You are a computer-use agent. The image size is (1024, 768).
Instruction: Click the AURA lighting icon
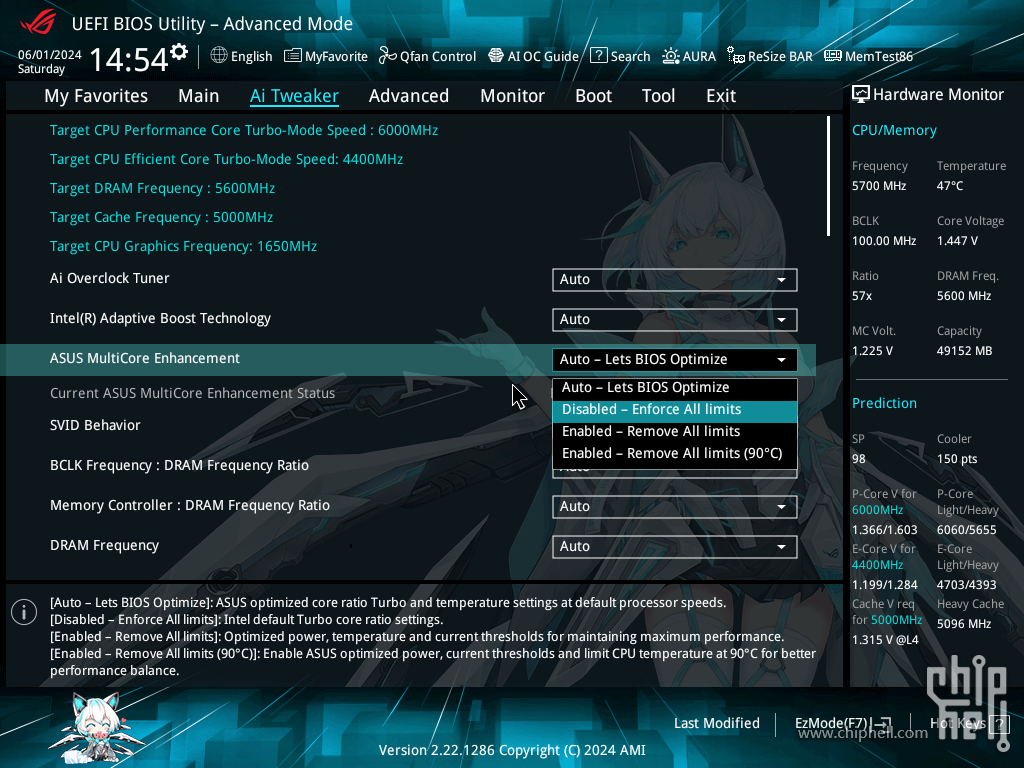tap(671, 56)
